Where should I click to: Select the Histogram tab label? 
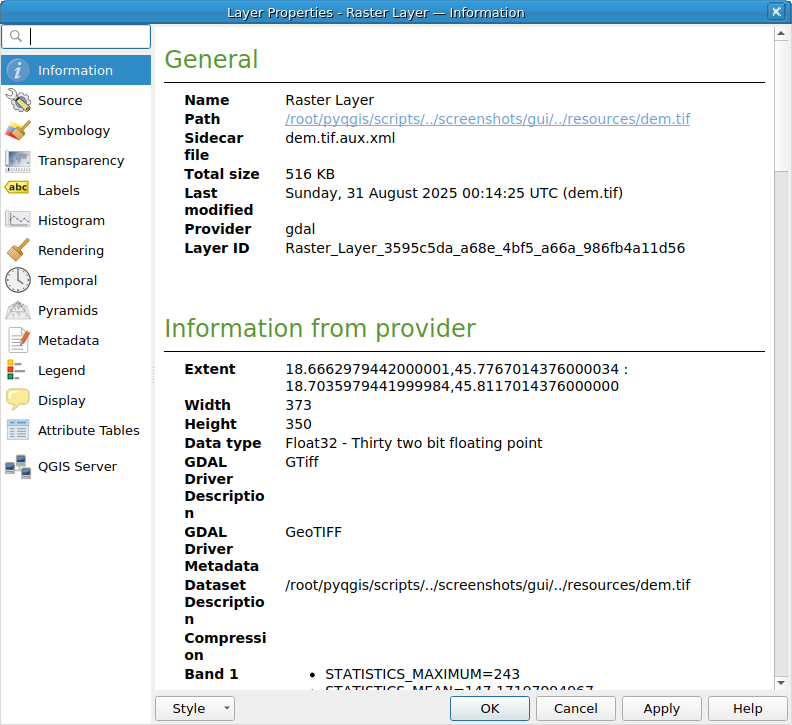pos(71,221)
